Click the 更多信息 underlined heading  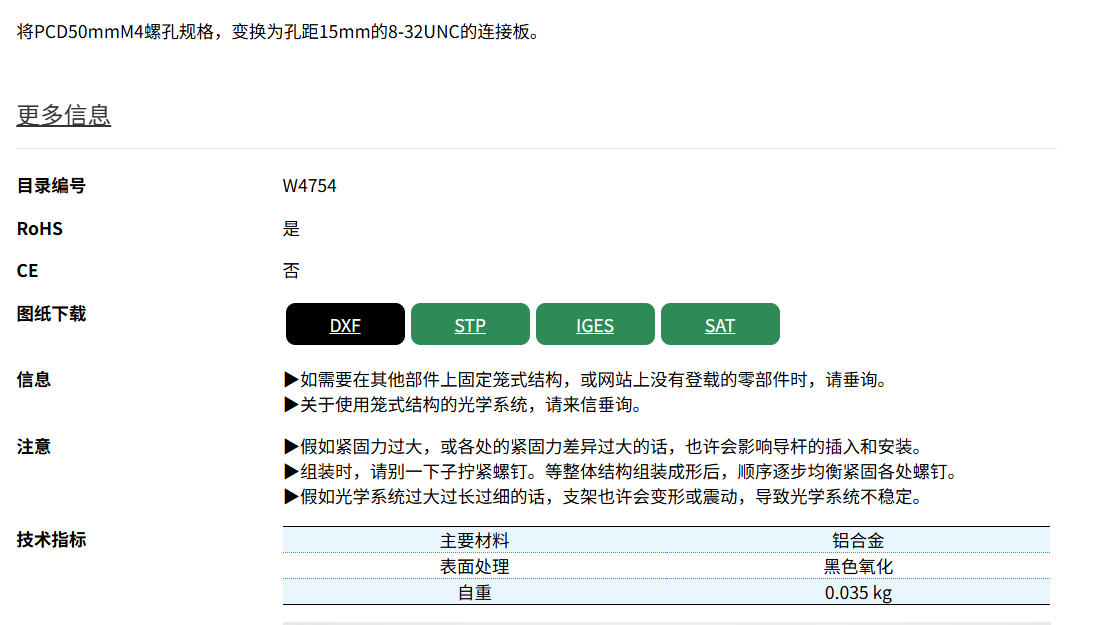(x=64, y=115)
